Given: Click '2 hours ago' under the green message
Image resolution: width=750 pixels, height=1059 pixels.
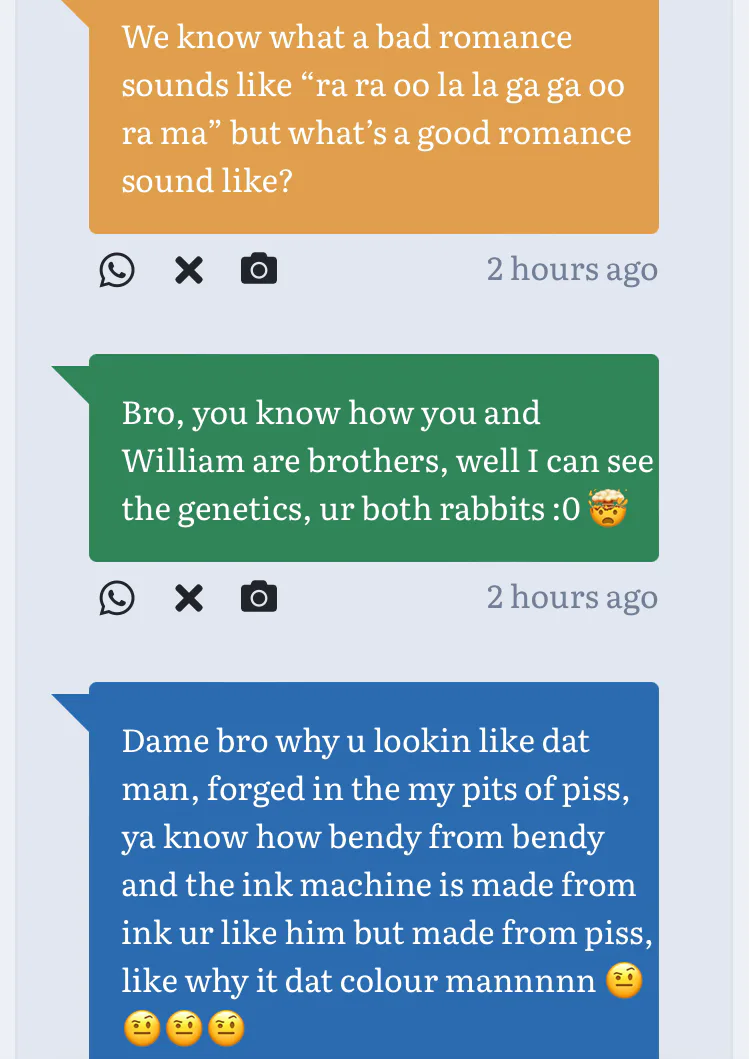Looking at the screenshot, I should pyautogui.click(x=572, y=598).
